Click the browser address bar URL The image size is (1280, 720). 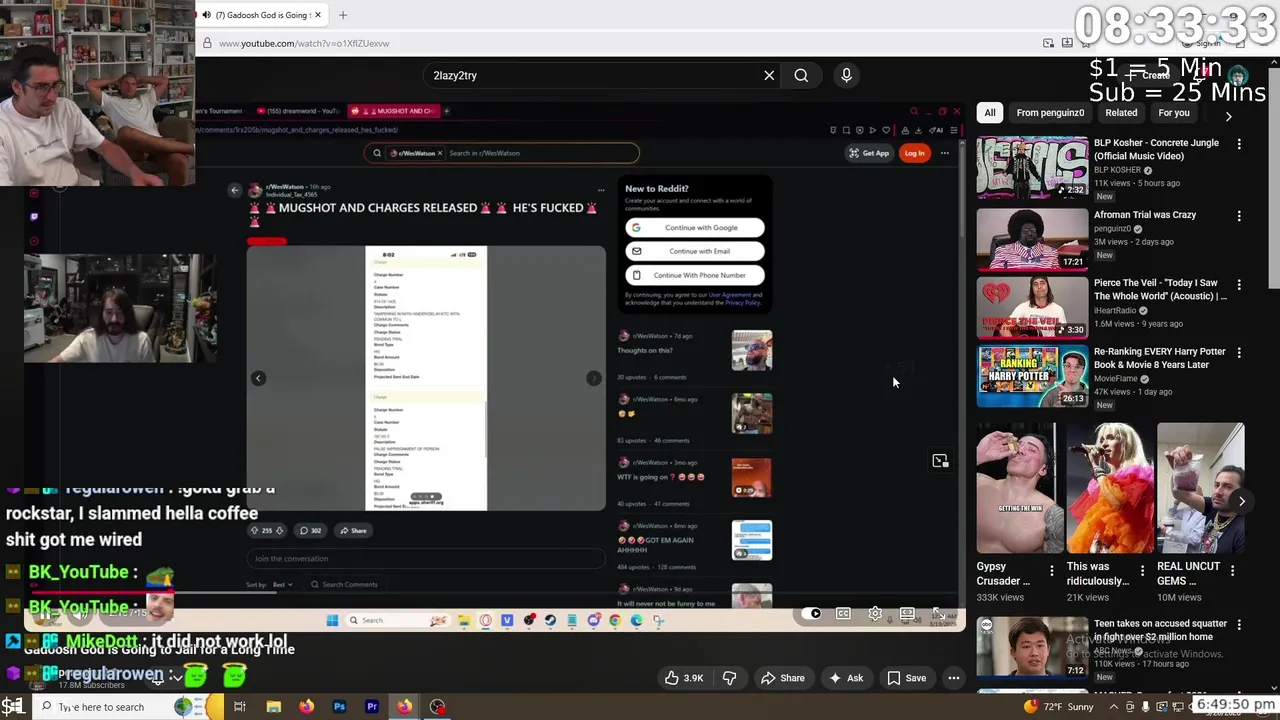pyautogui.click(x=304, y=43)
